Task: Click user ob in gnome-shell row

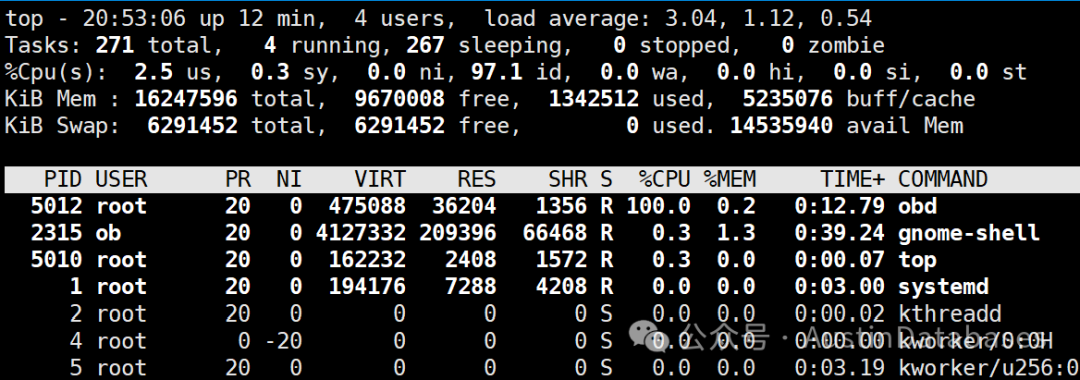Action: pyautogui.click(x=109, y=233)
